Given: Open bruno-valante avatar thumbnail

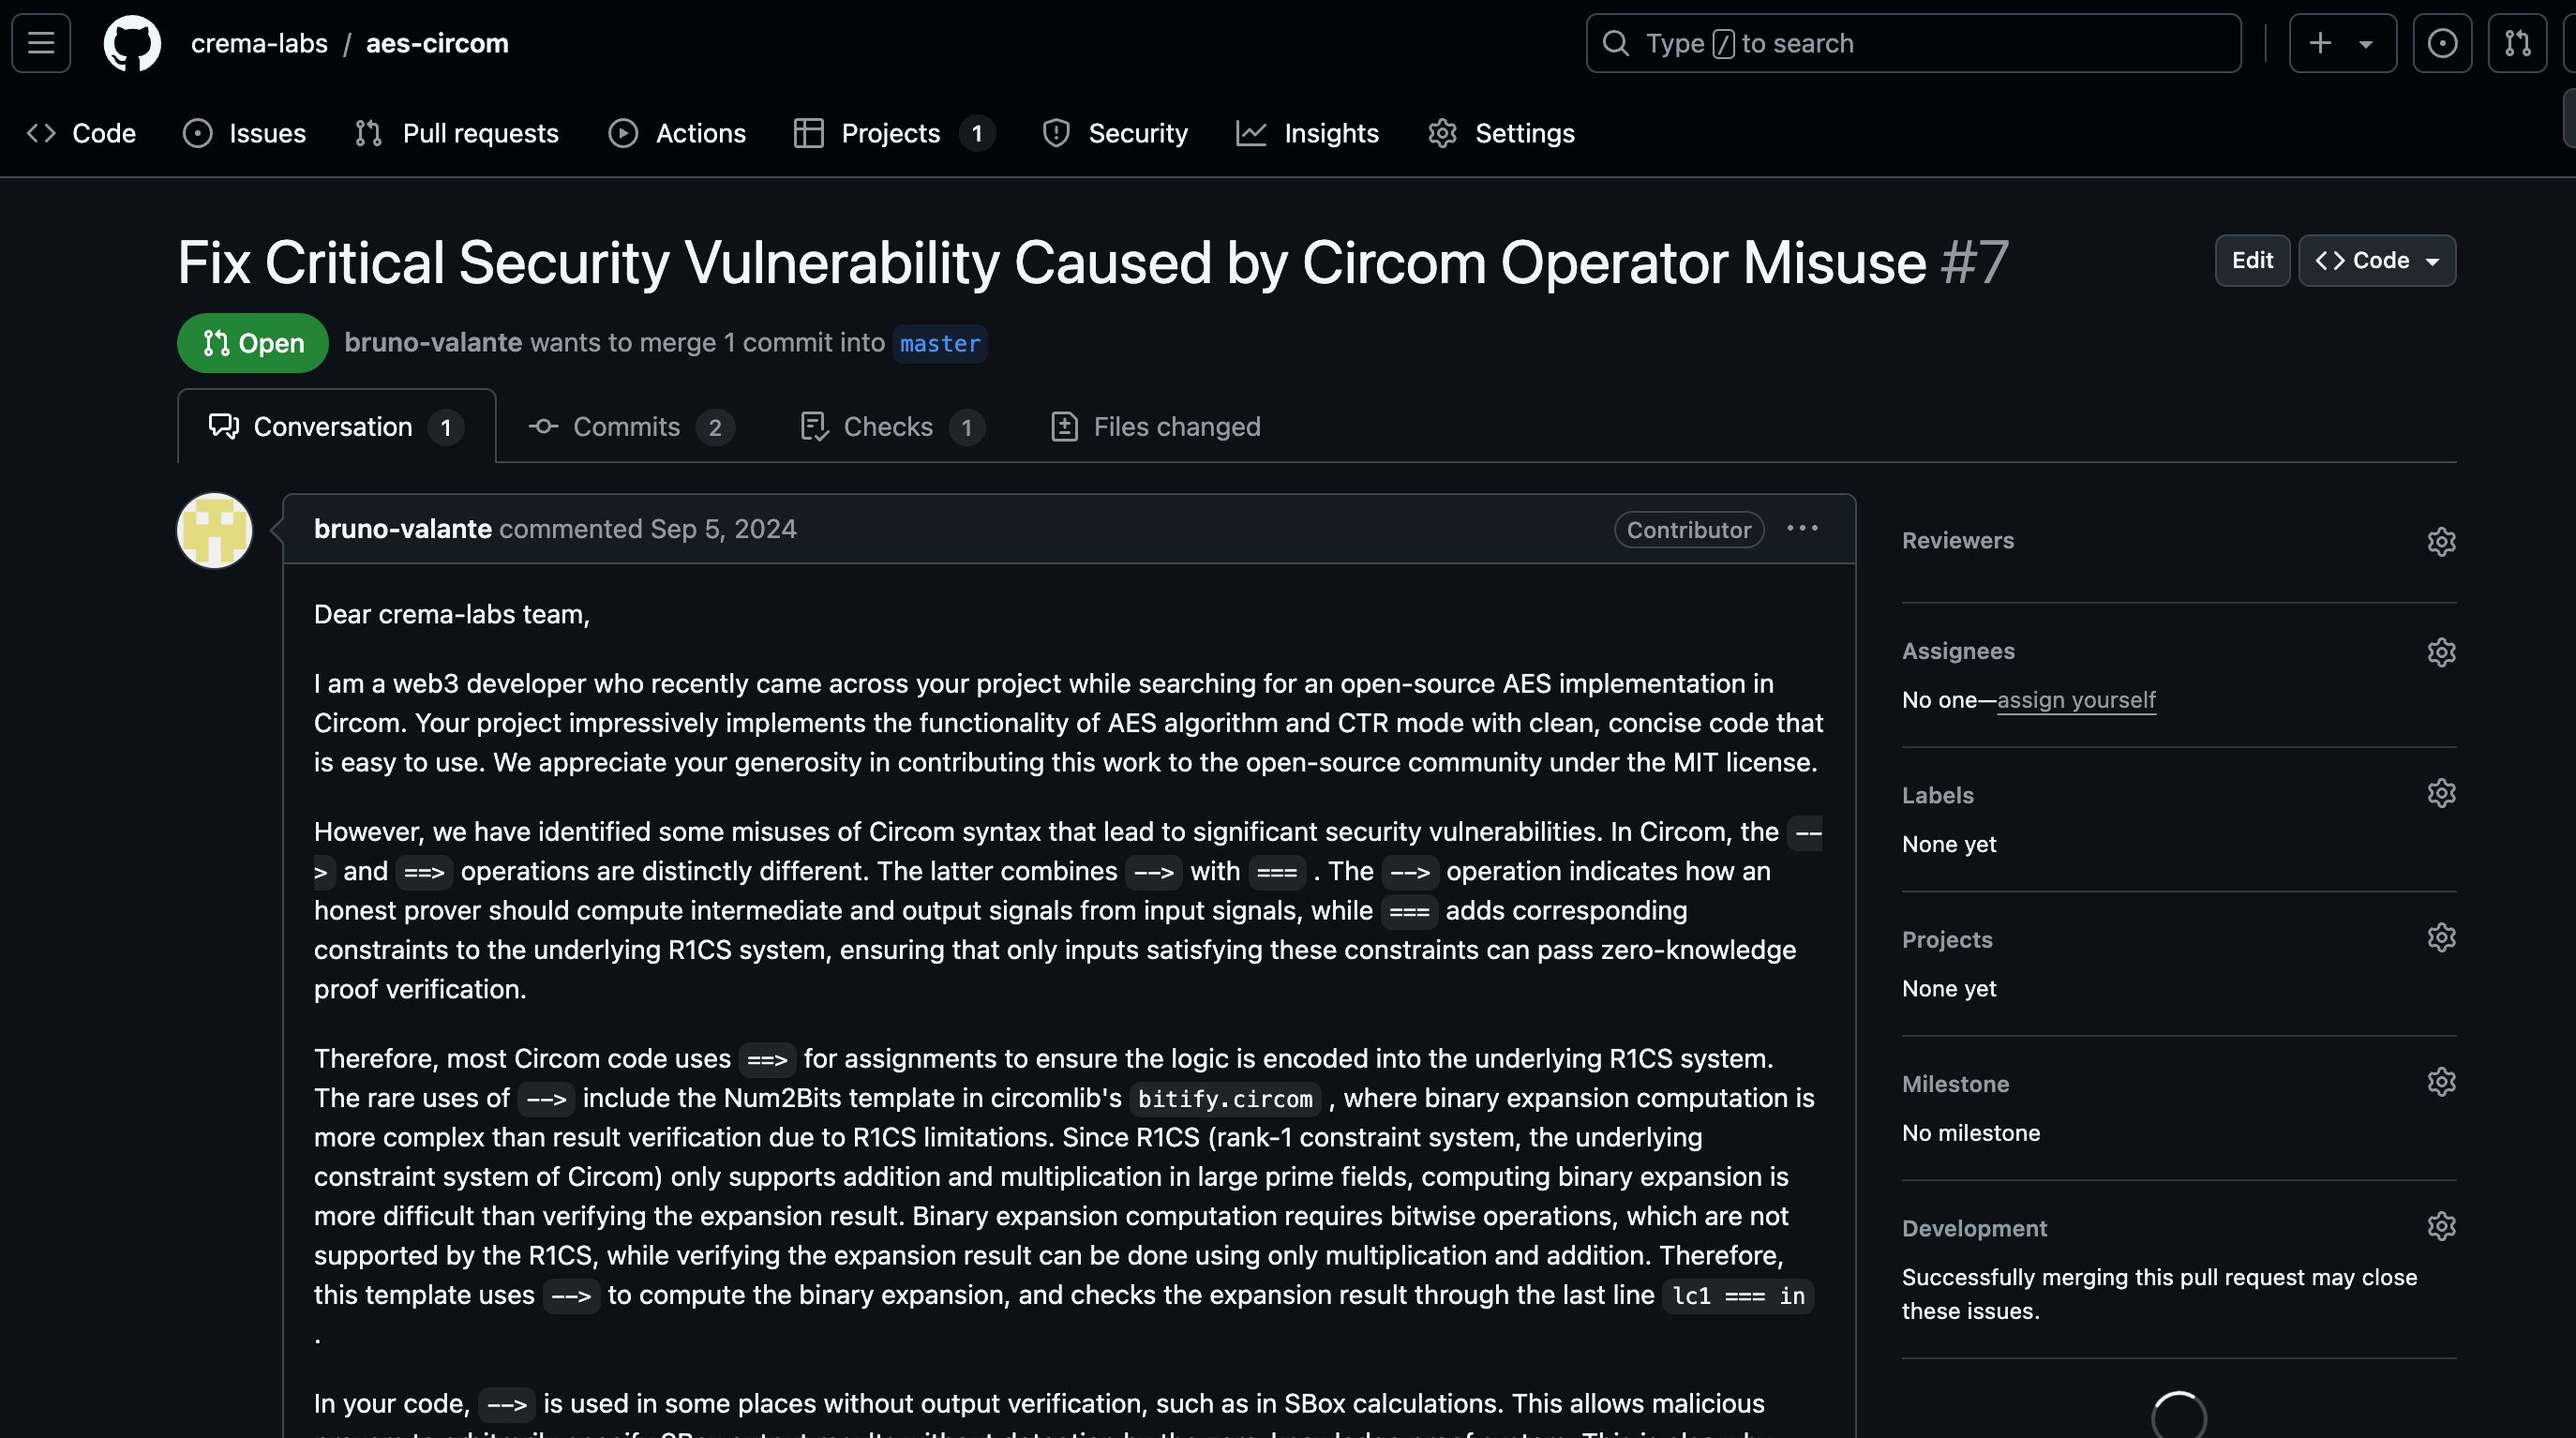Looking at the screenshot, I should click(x=214, y=530).
